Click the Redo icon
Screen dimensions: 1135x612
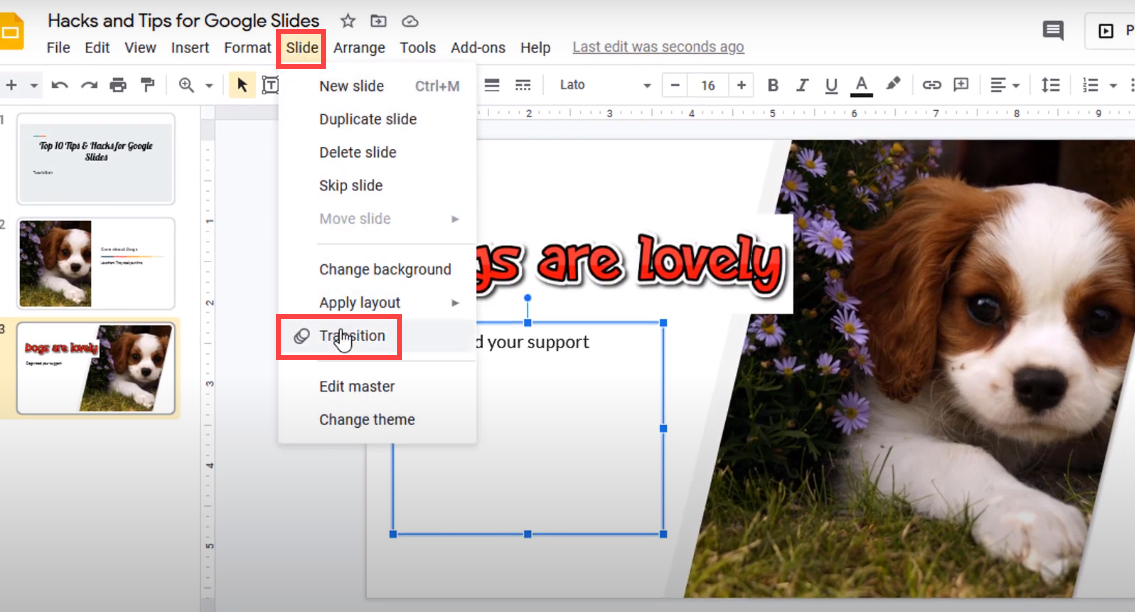point(89,85)
